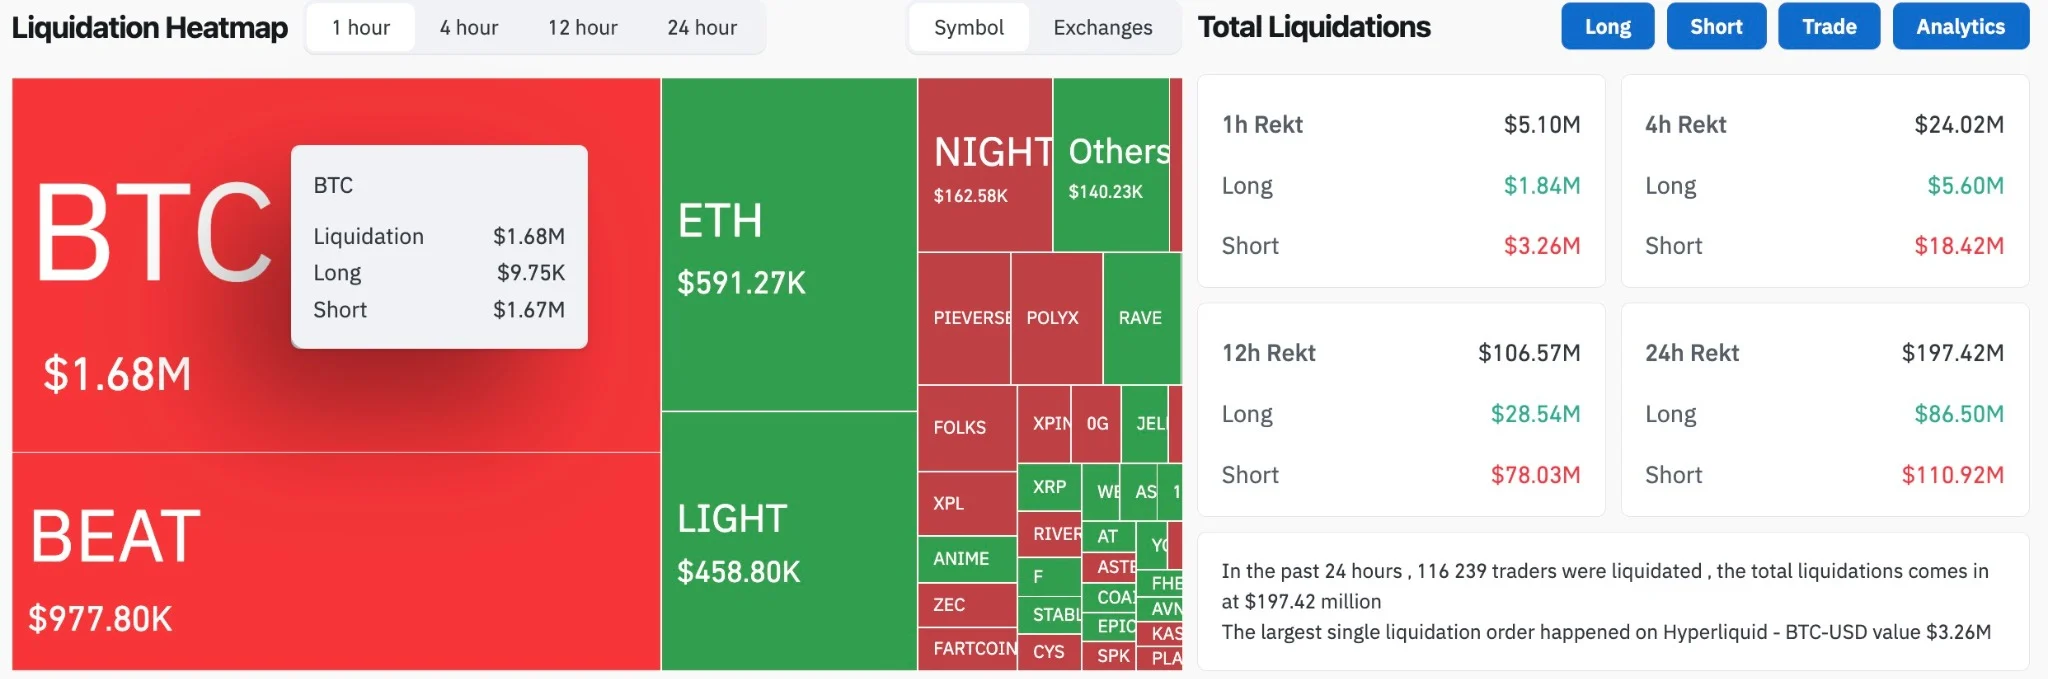Open the Others heatmap tile
Screen dimensions: 2048x679
click(1110, 165)
